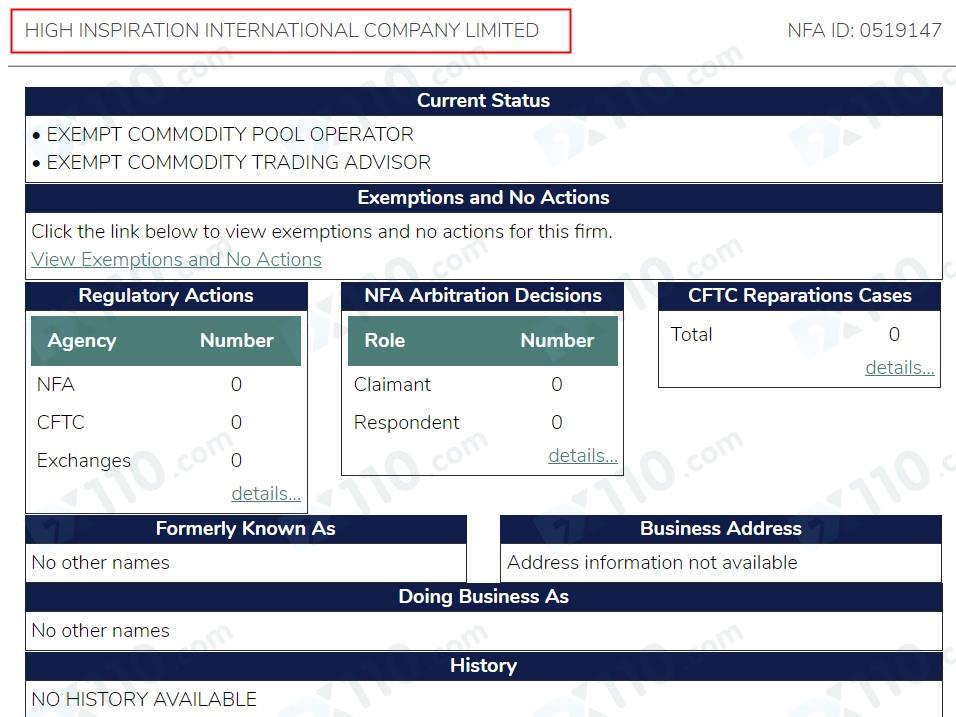The height and width of the screenshot is (717, 956).
Task: Open details link under Regulatory Actions
Action: coord(266,493)
